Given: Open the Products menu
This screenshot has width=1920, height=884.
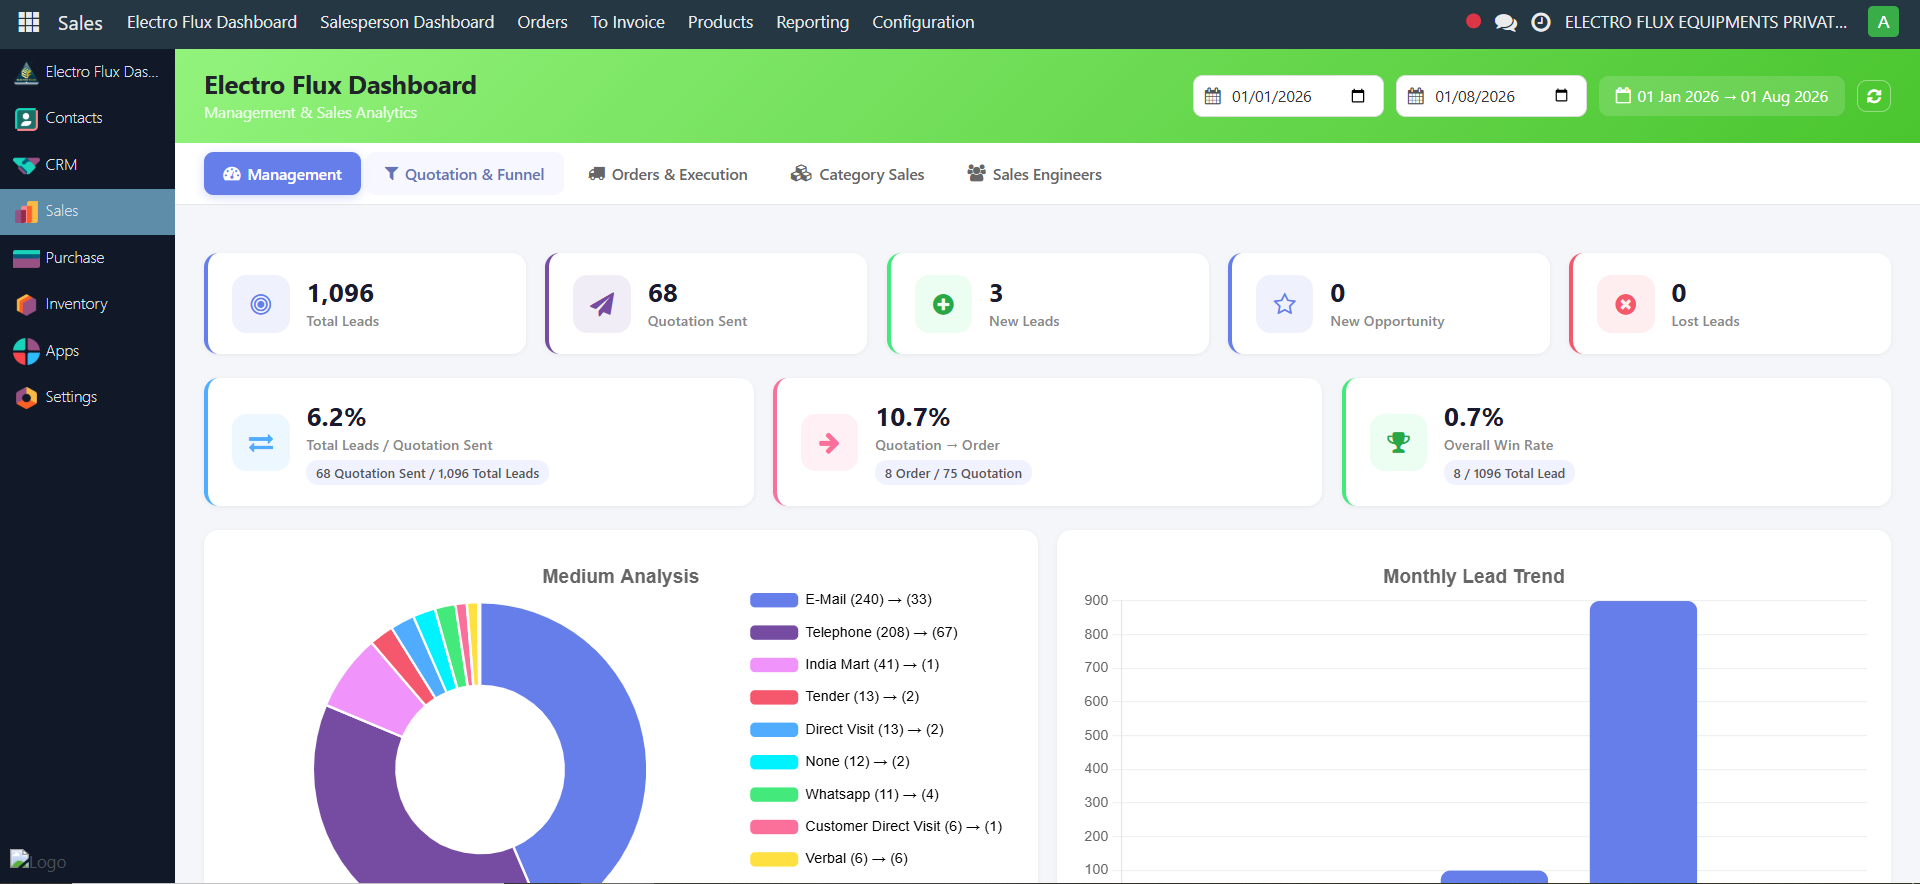Looking at the screenshot, I should [x=720, y=22].
